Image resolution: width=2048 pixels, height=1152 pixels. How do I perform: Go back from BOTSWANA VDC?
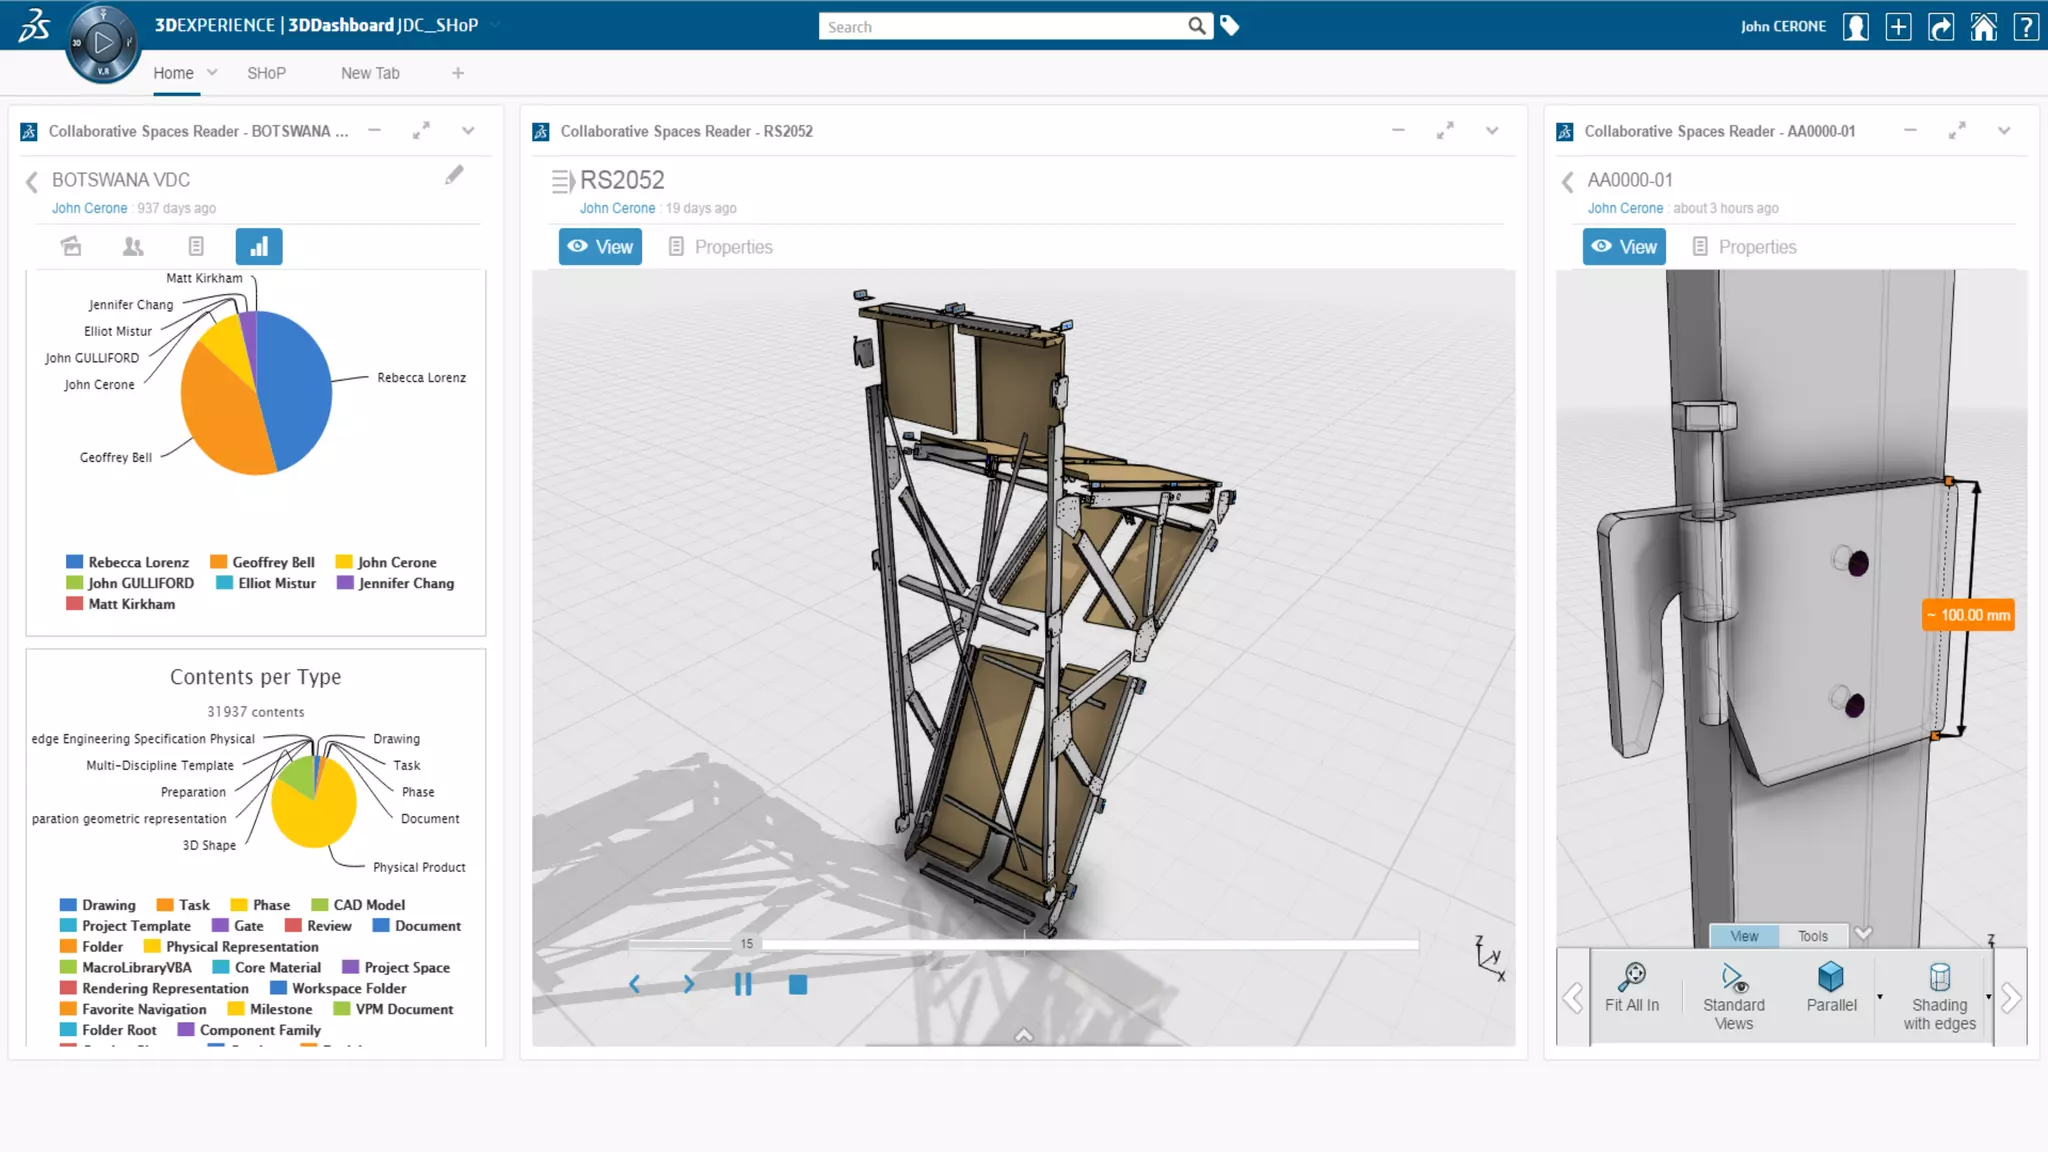click(32, 181)
